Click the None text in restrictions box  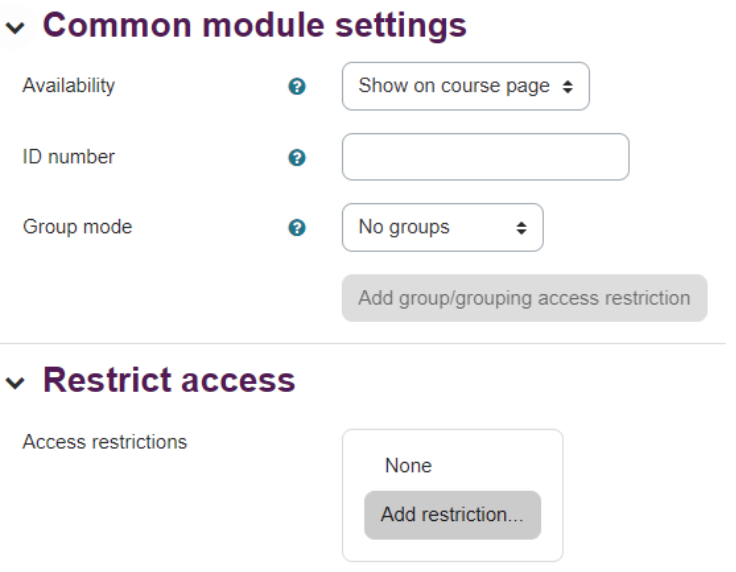pyautogui.click(x=408, y=465)
